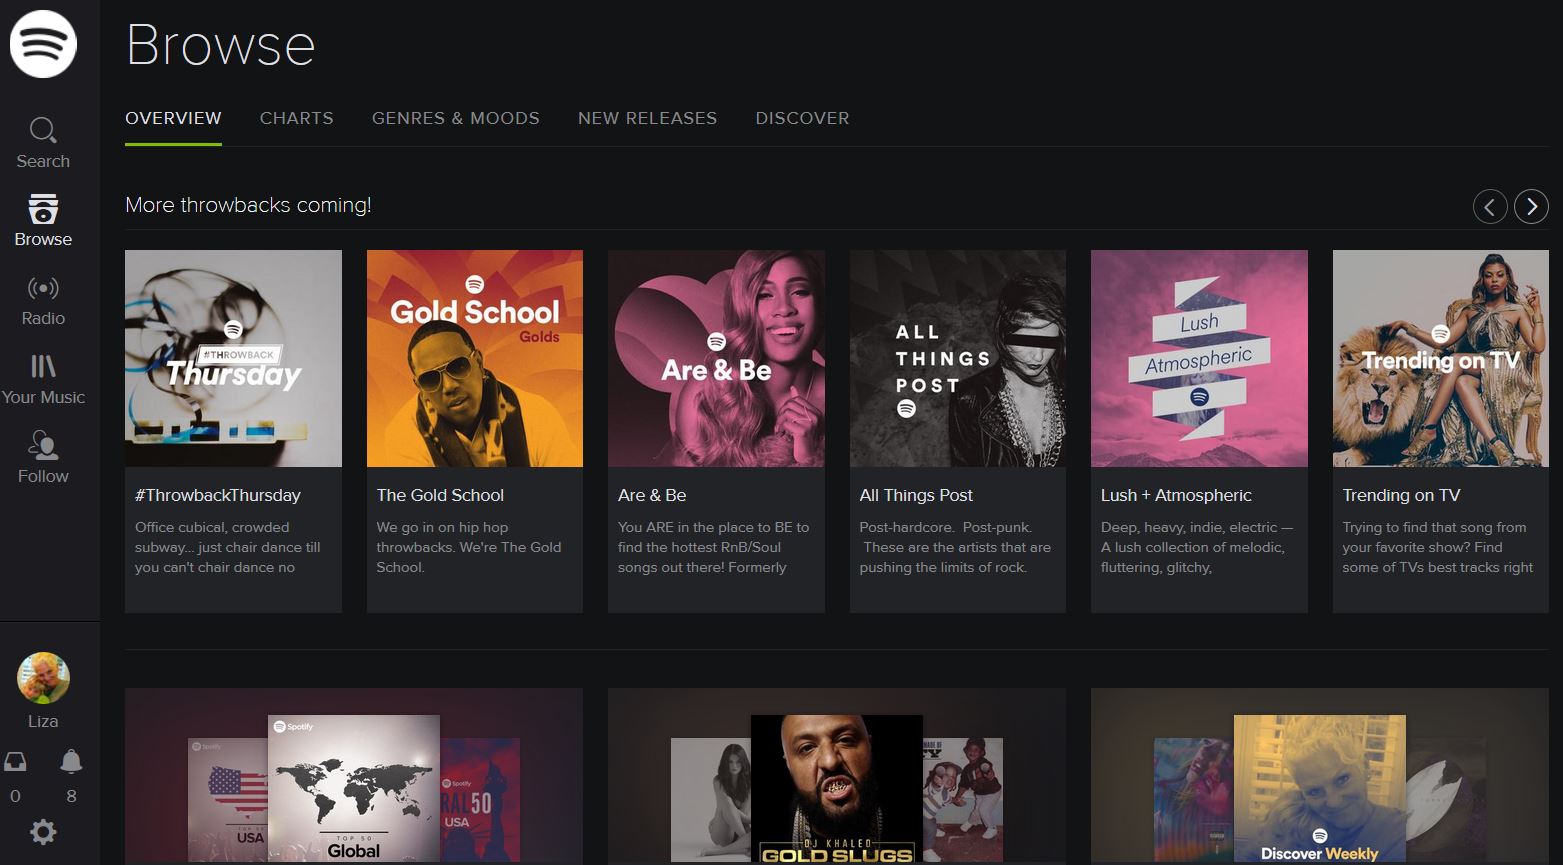The width and height of the screenshot is (1563, 865).
Task: Open the USA chart cover
Action: tap(228, 800)
